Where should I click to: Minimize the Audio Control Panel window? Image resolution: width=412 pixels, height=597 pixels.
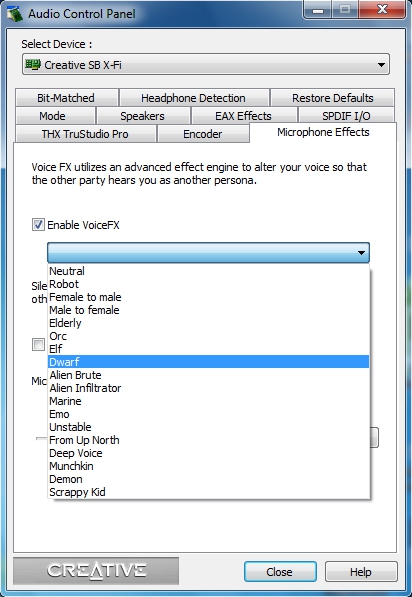(318, 9)
